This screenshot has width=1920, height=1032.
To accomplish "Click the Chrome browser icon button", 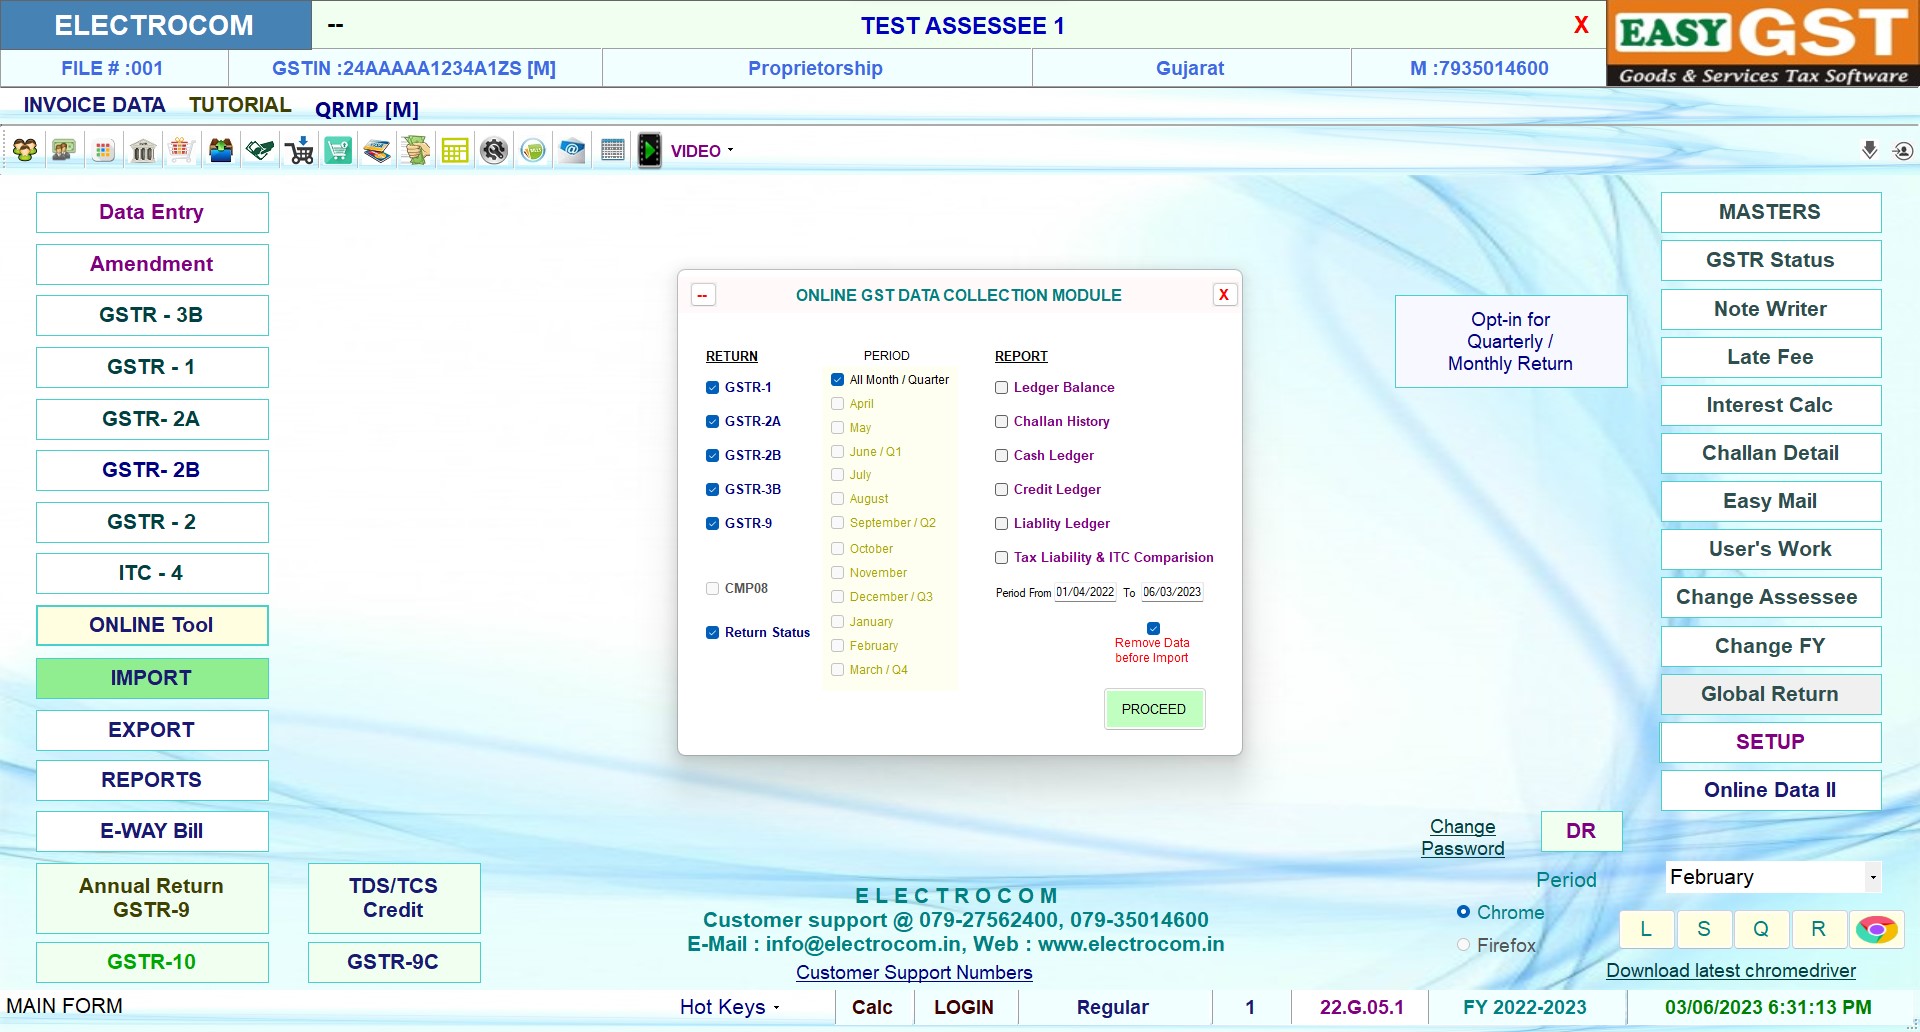I will coord(1876,930).
